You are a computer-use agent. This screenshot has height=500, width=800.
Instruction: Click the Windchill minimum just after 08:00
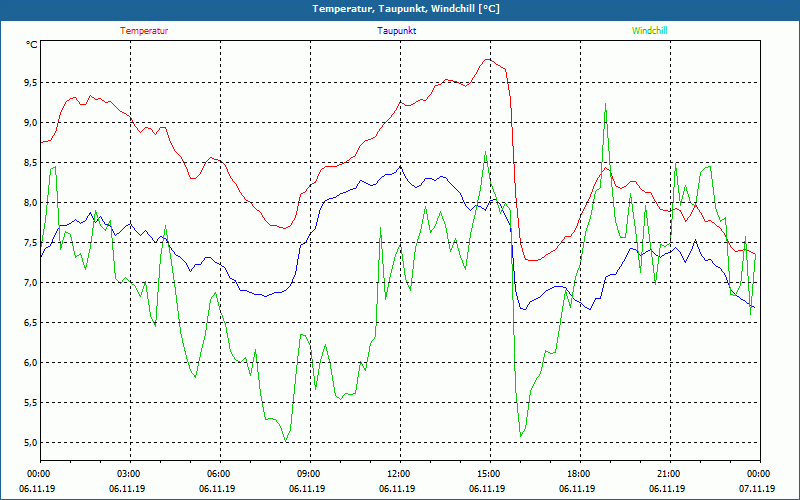click(286, 441)
